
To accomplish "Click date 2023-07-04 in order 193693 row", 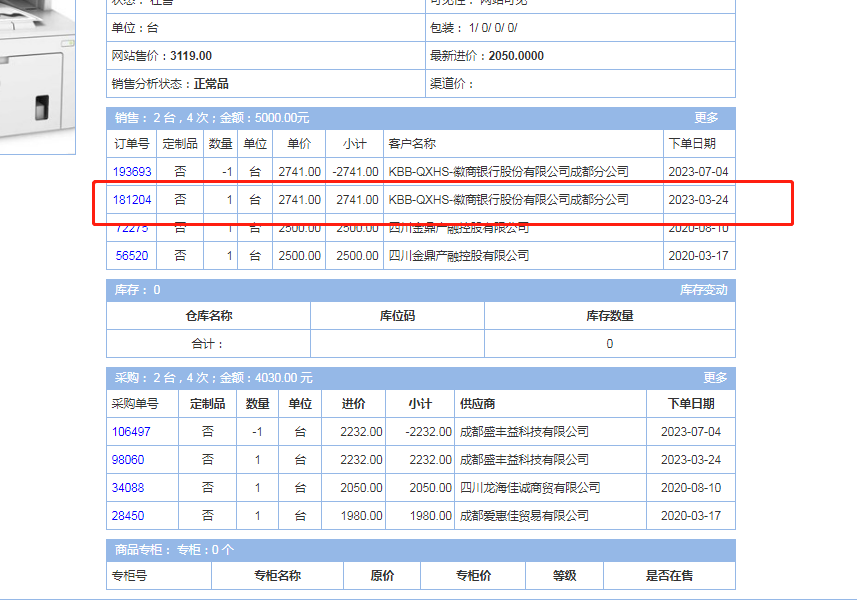I will (698, 172).
